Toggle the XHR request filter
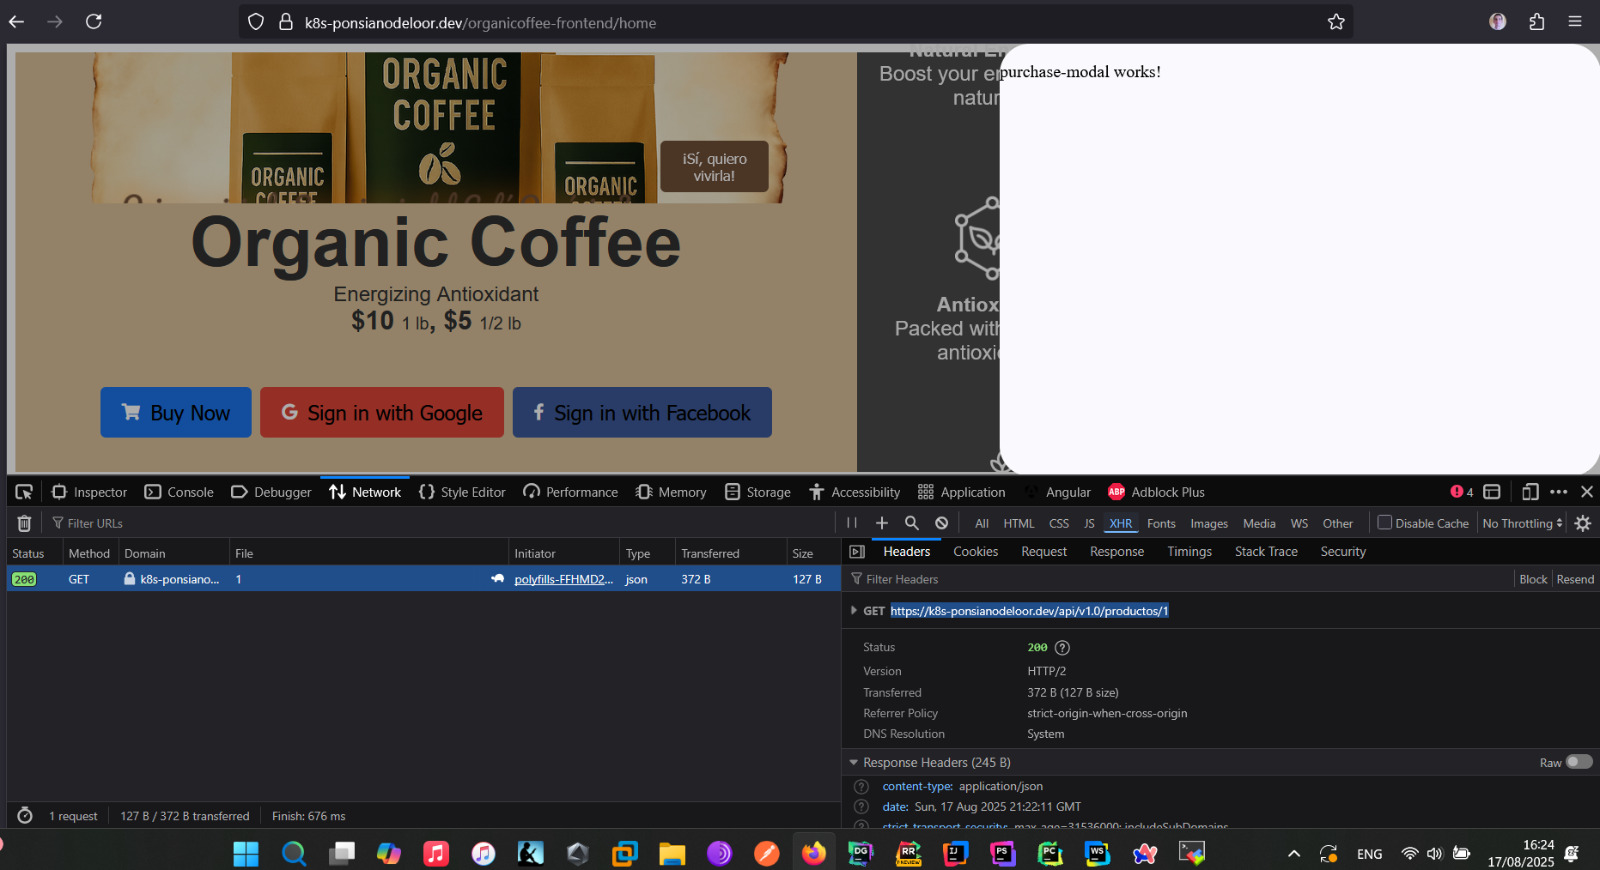1600x870 pixels. pos(1121,523)
